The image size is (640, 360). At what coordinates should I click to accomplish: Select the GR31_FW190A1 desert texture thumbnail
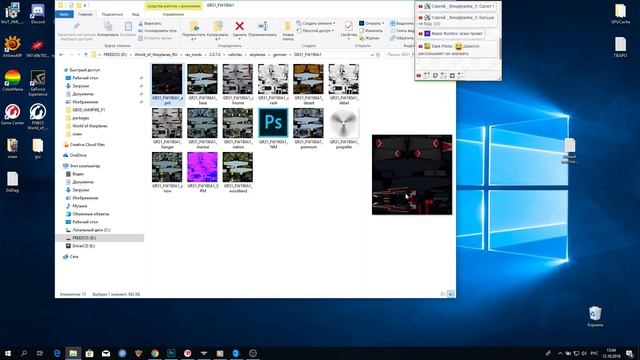click(308, 79)
